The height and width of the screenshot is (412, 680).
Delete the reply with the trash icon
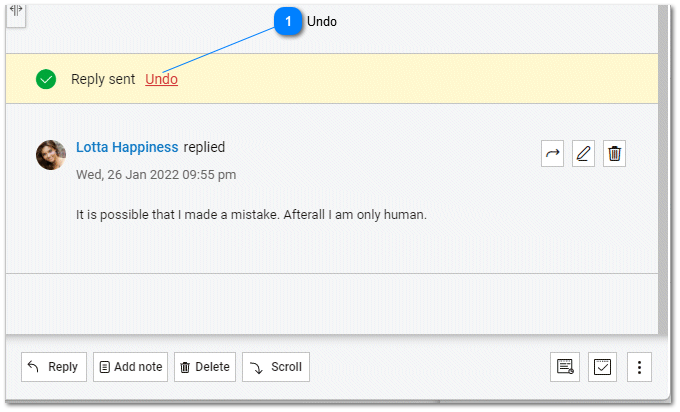(x=615, y=154)
